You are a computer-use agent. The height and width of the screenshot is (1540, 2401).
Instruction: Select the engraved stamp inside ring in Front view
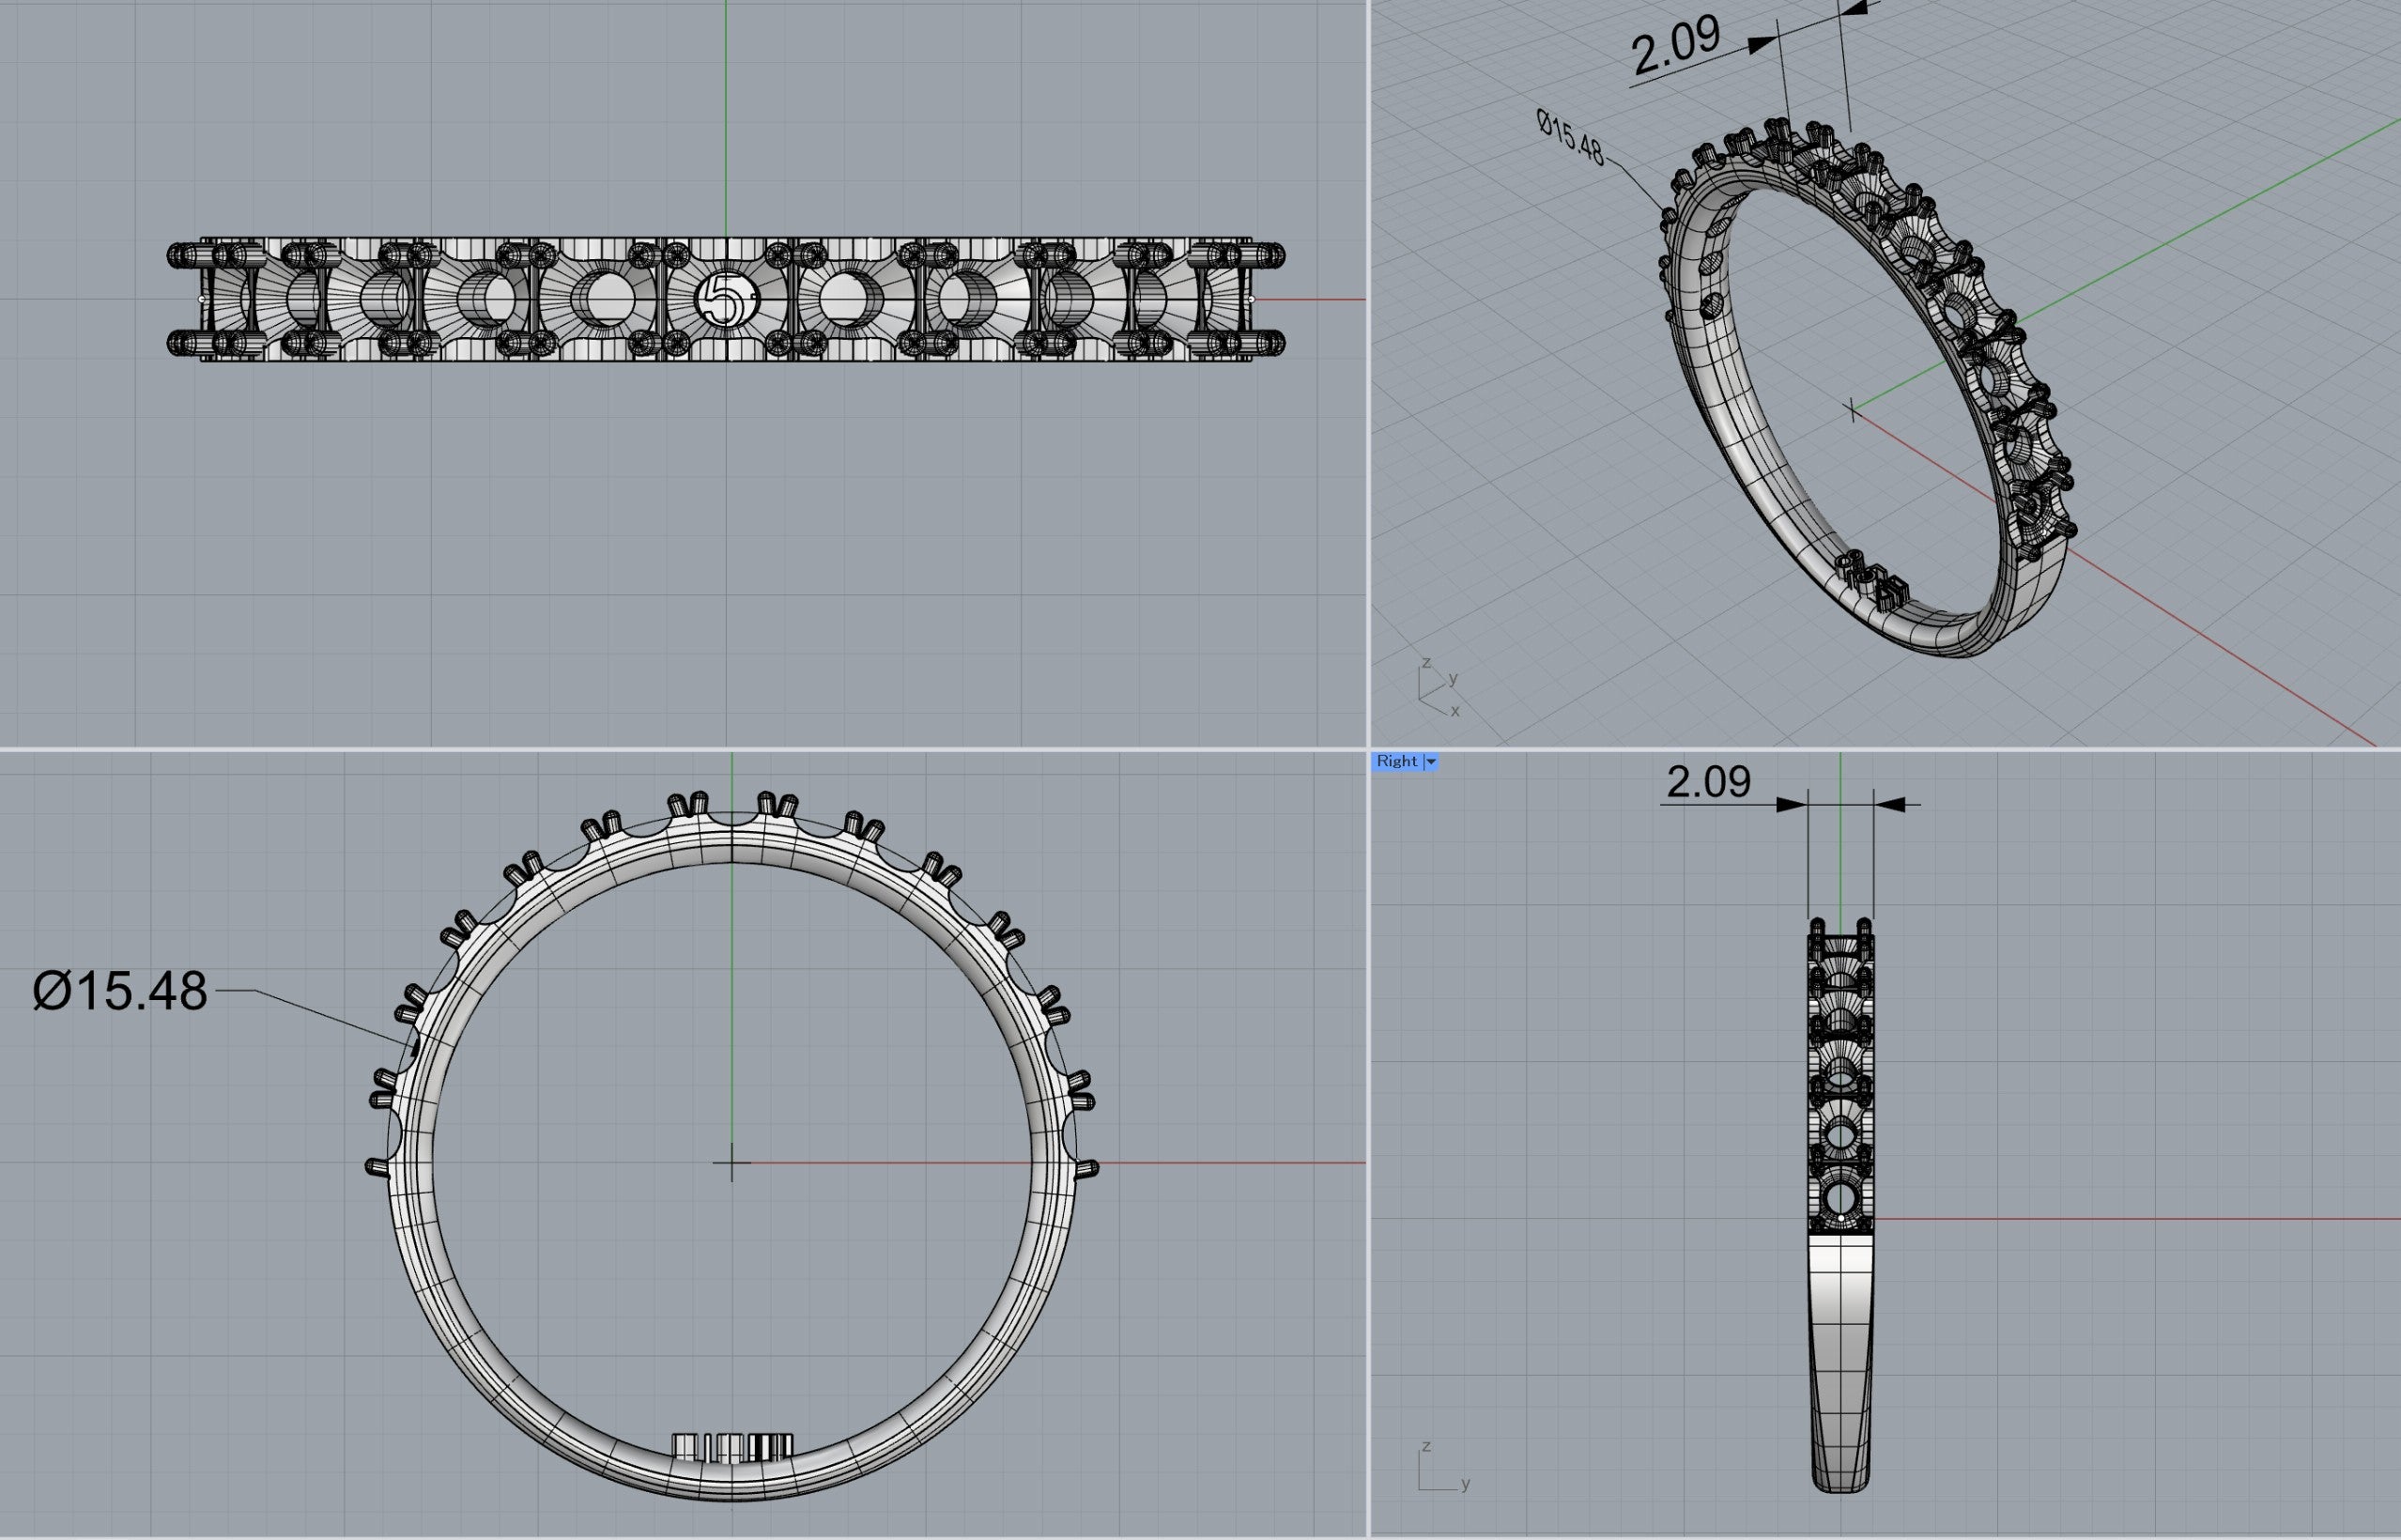[x=732, y=1447]
